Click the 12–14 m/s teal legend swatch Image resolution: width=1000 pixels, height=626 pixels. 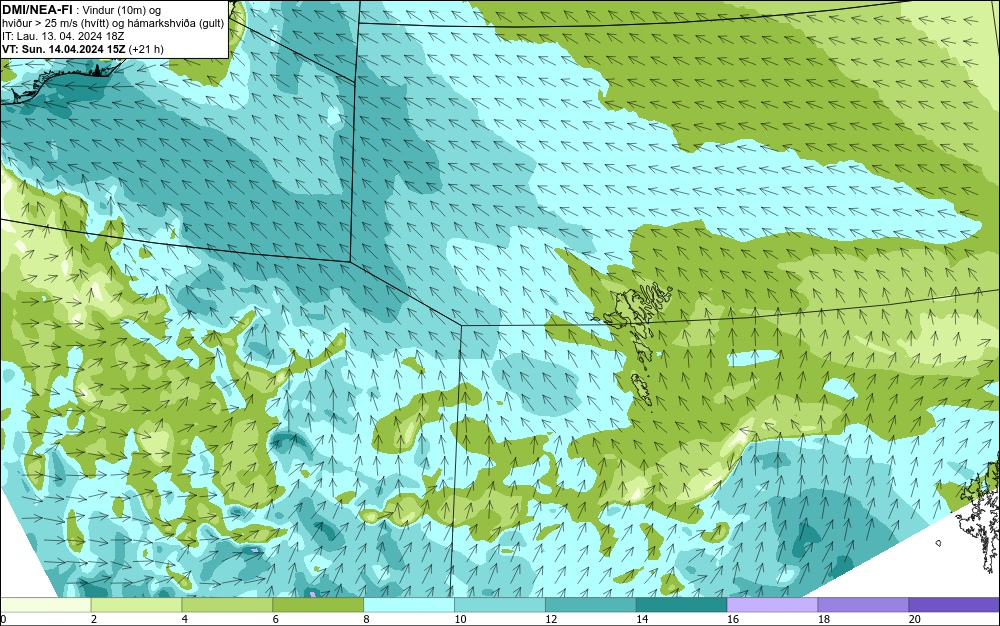tap(591, 604)
